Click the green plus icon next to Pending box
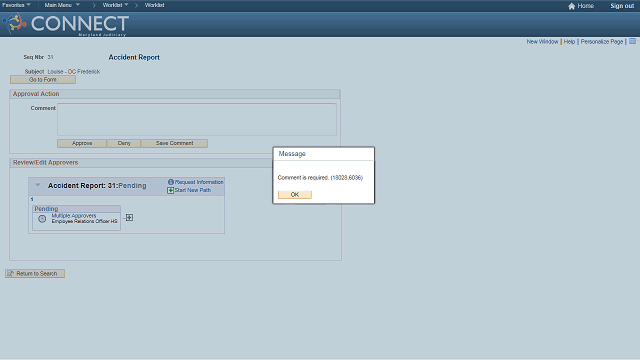640x360 pixels. [129, 218]
